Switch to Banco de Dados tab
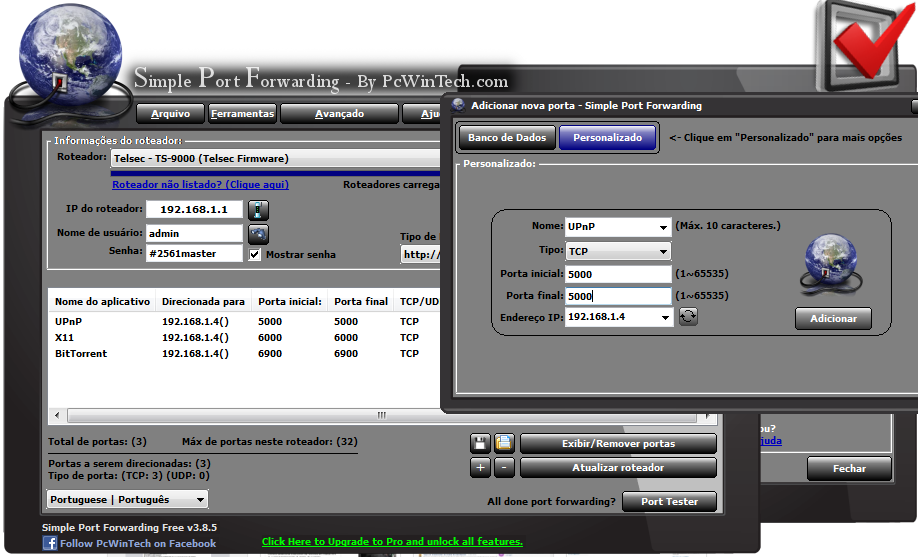920x557 pixels. [507, 137]
